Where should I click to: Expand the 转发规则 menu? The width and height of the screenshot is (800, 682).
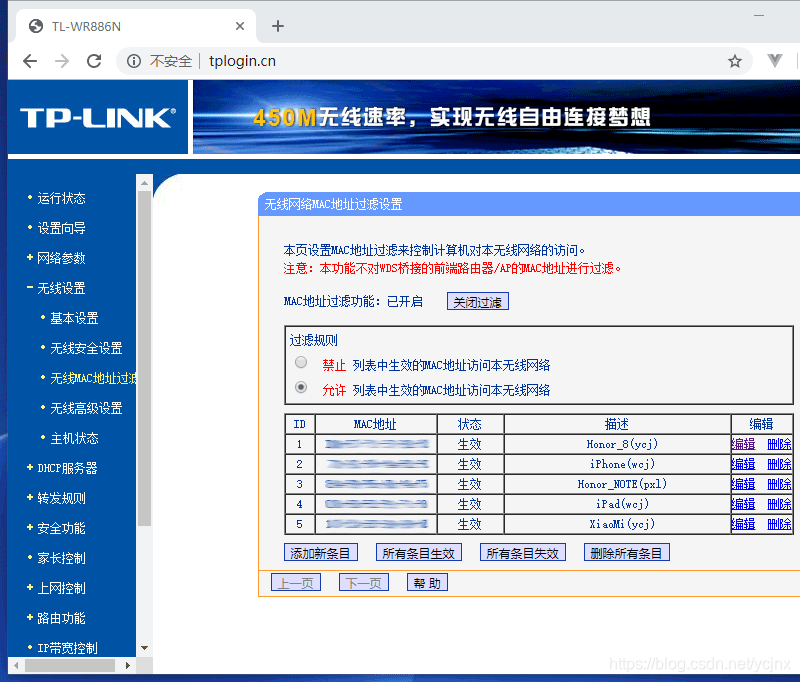(x=61, y=498)
